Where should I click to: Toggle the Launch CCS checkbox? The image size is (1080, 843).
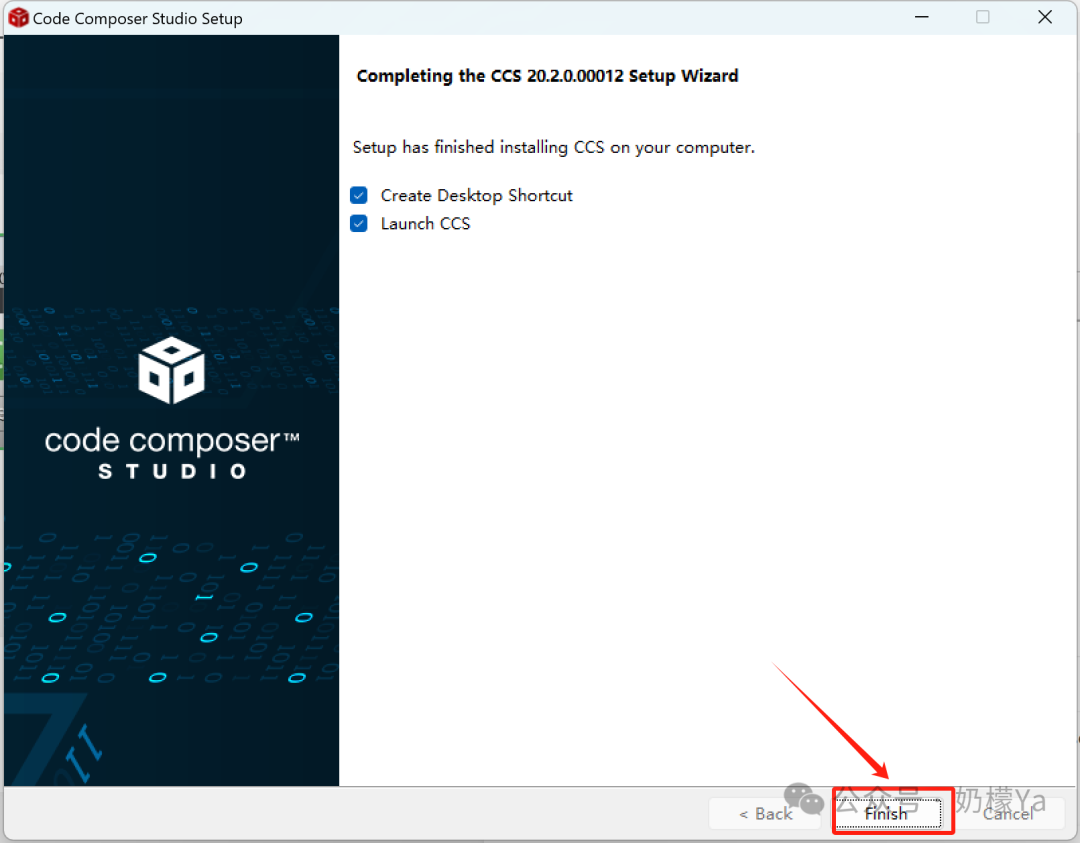click(359, 223)
